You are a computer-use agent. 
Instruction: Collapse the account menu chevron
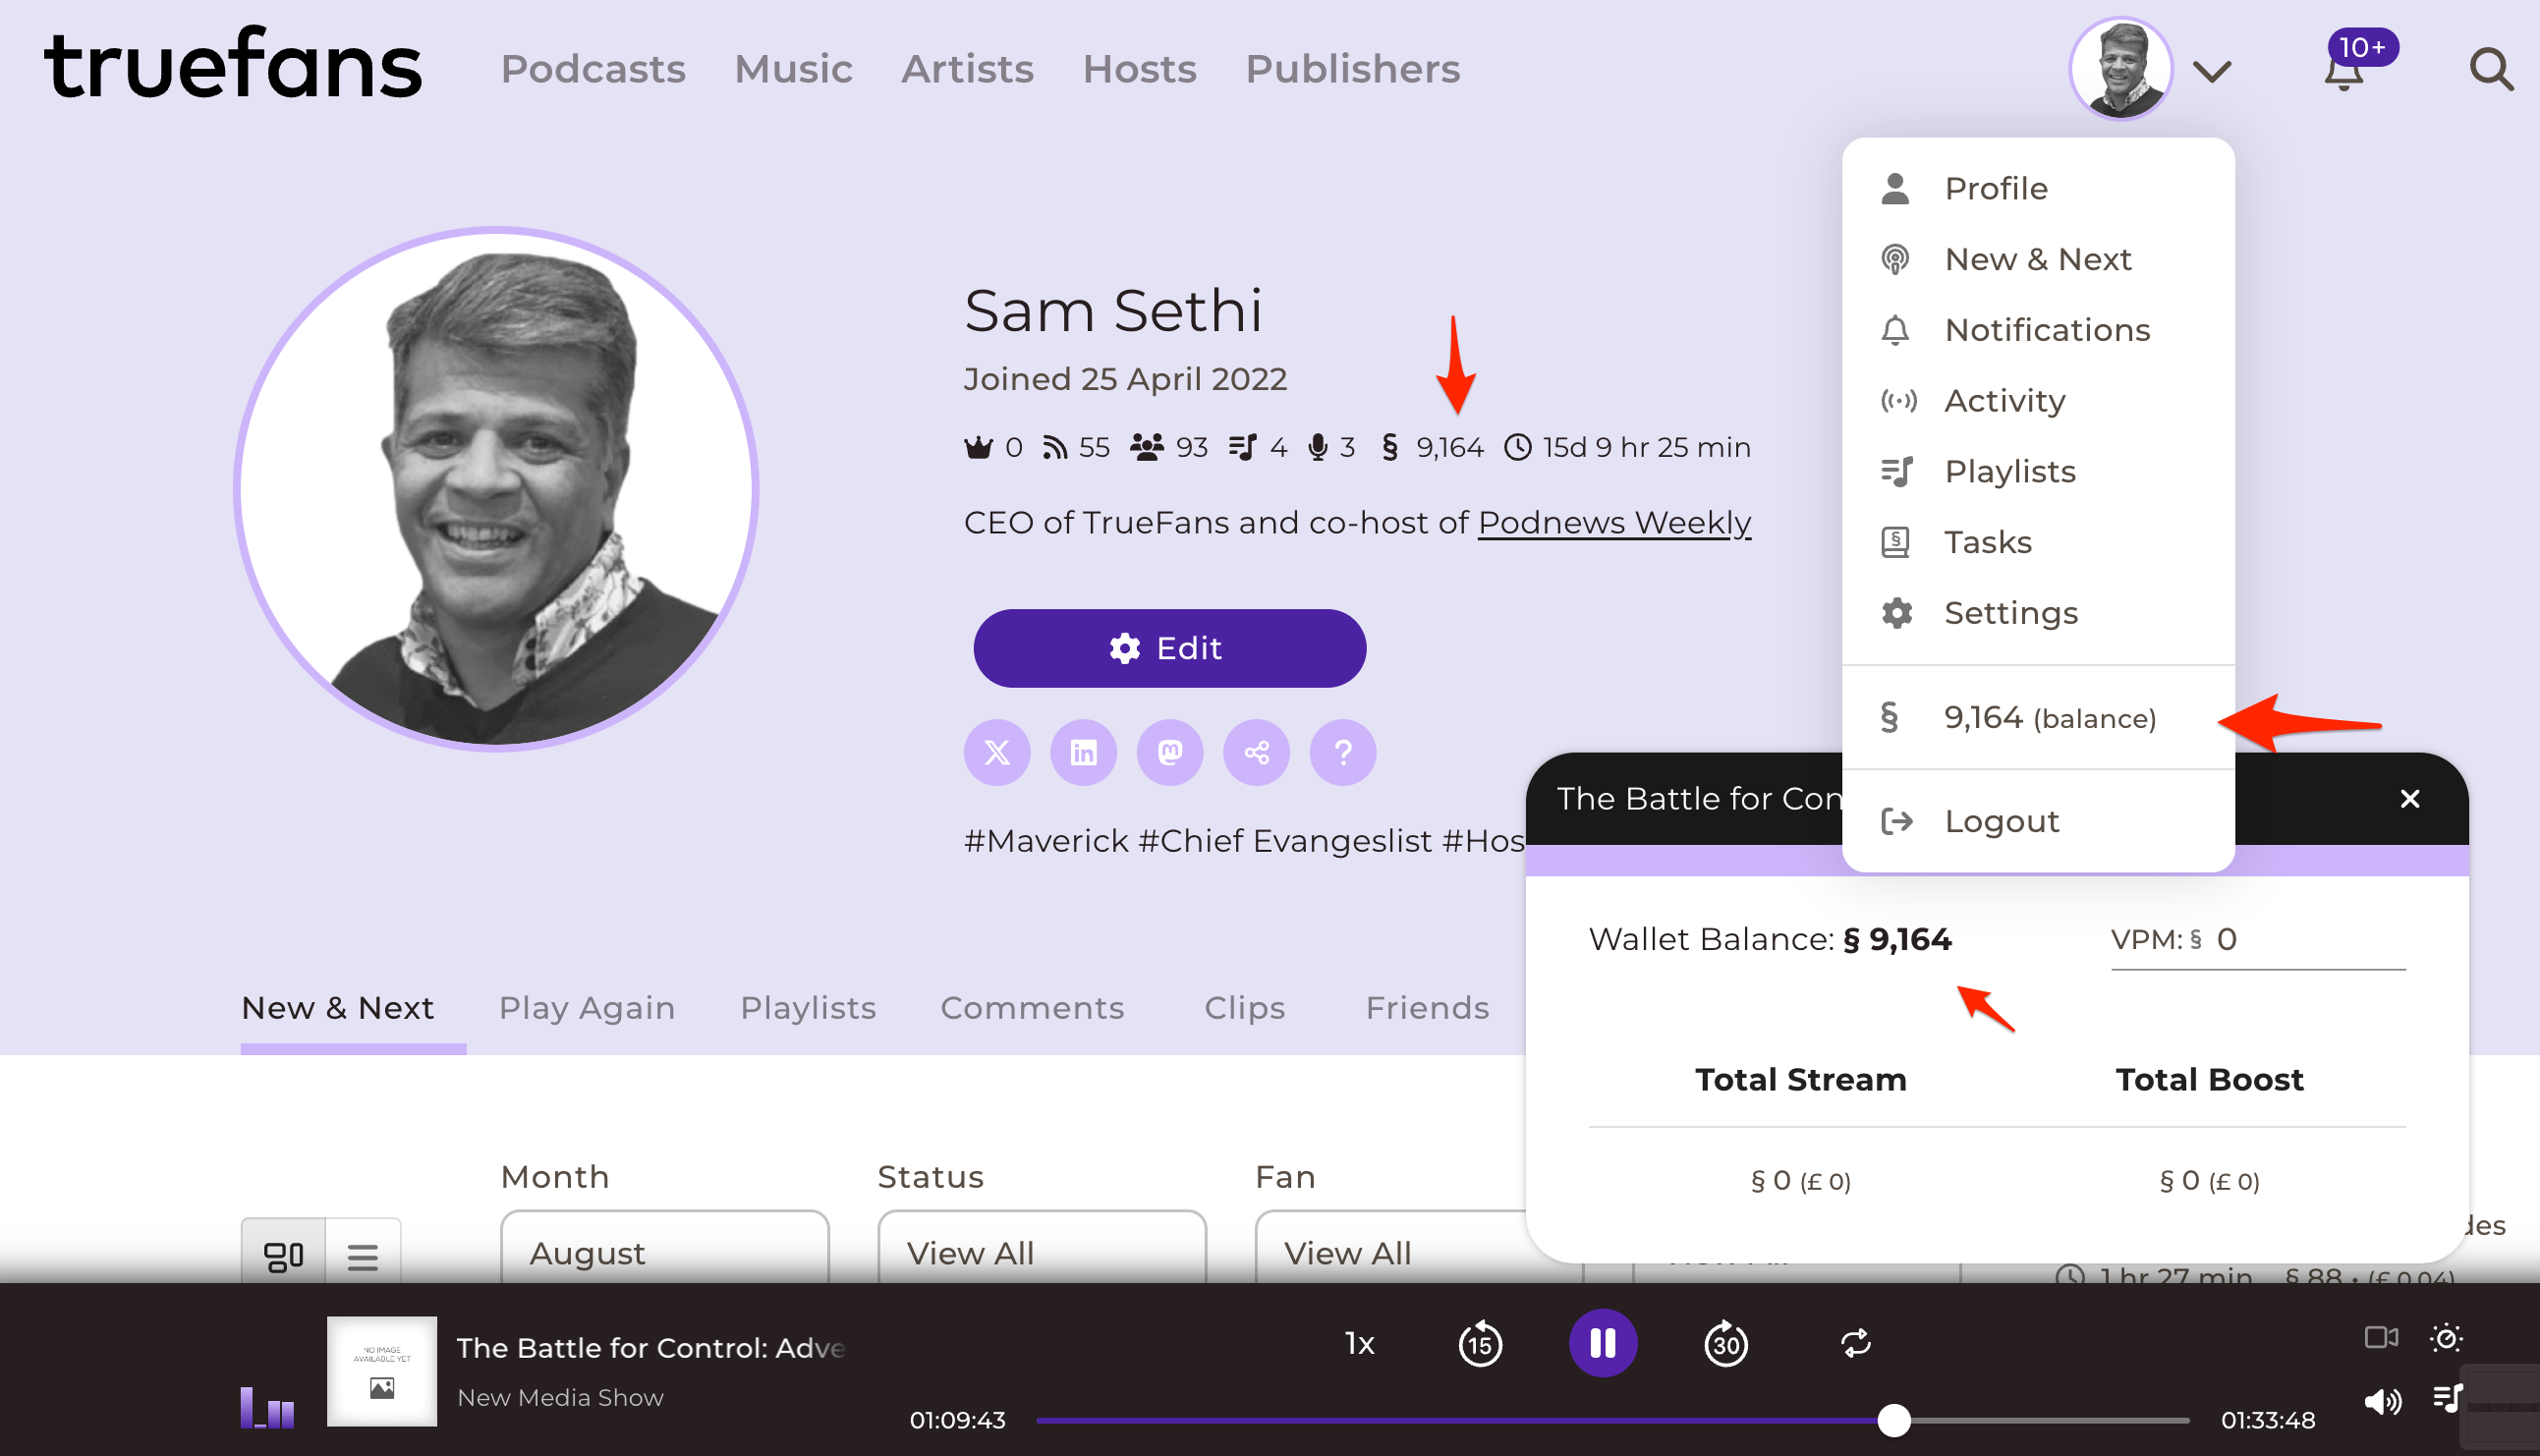click(x=2212, y=71)
